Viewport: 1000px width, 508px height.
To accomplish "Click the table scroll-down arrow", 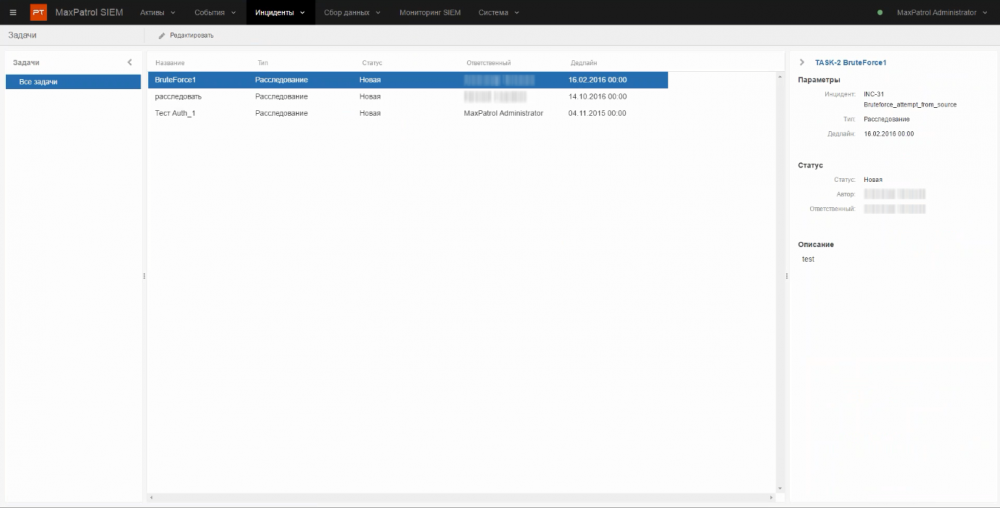I will pyautogui.click(x=779, y=489).
